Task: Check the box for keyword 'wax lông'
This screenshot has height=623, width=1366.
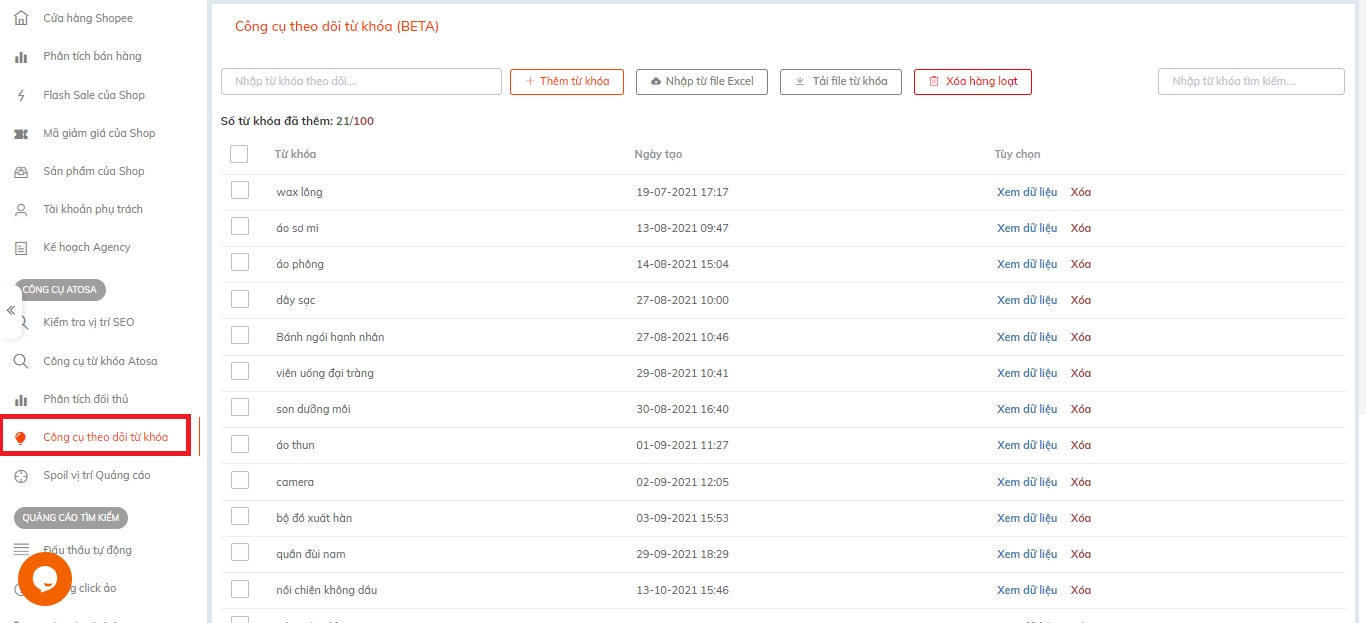Action: (x=240, y=191)
